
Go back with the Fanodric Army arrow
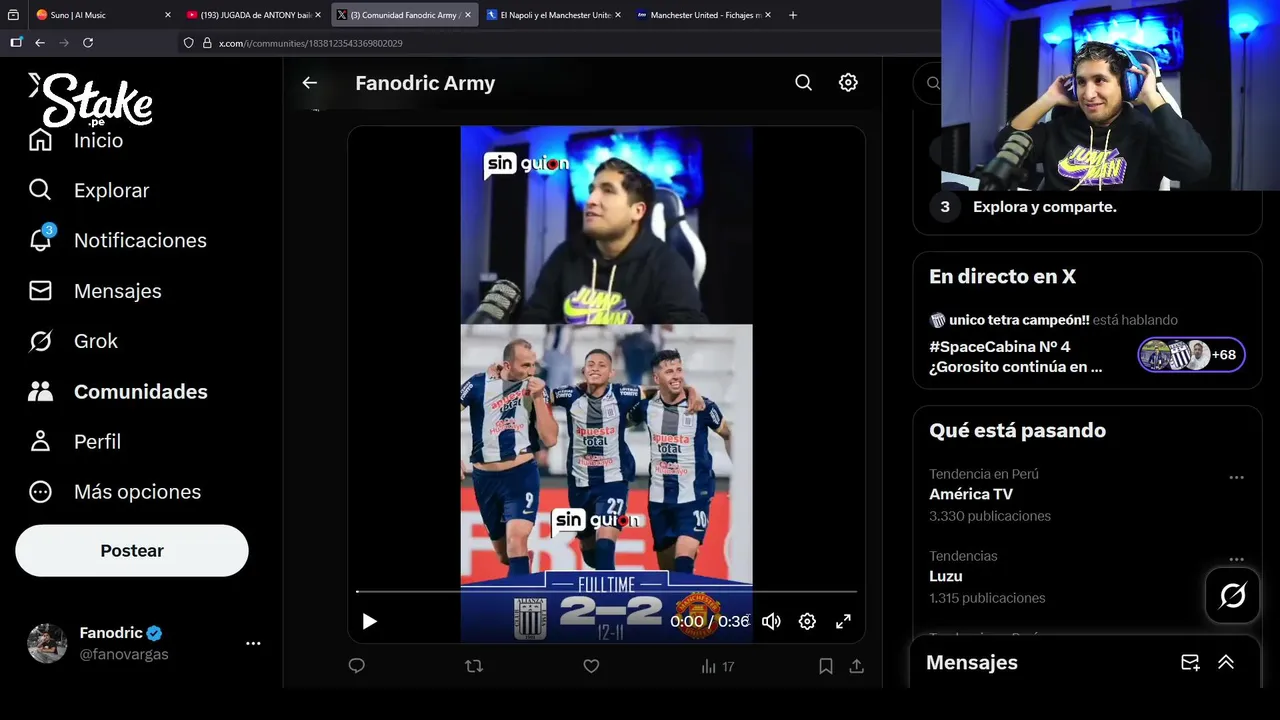pyautogui.click(x=310, y=83)
